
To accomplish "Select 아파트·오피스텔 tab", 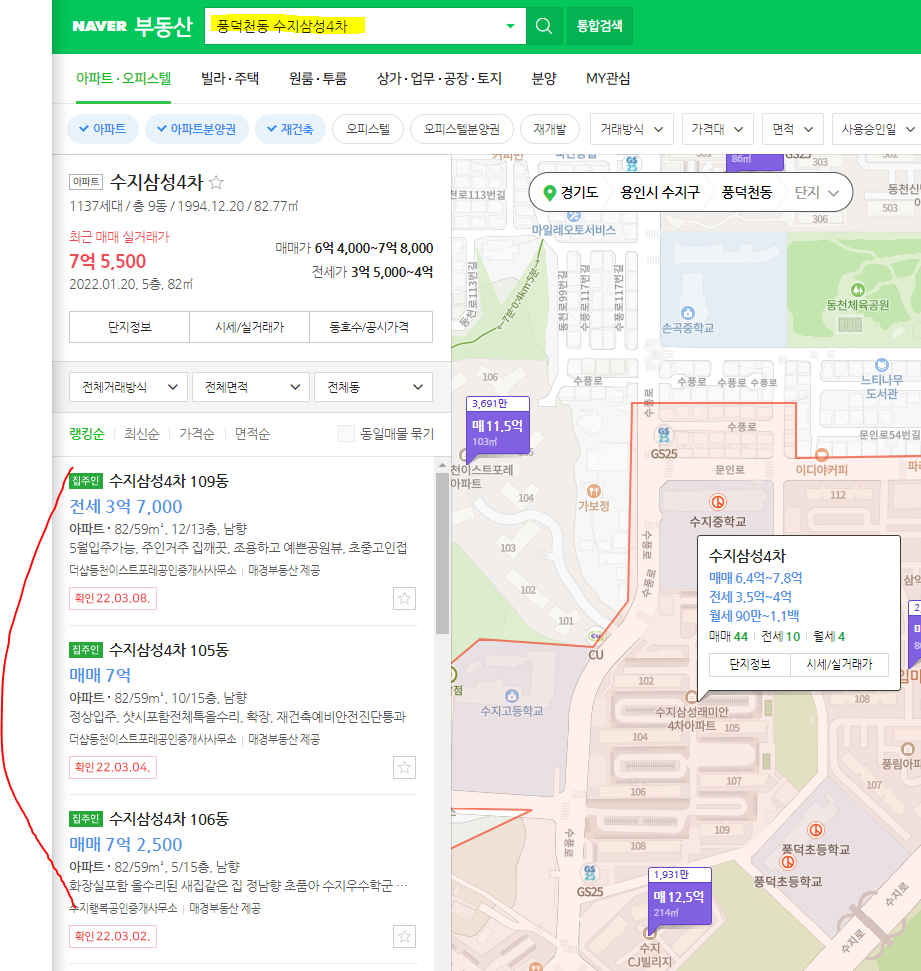I will click(x=123, y=79).
